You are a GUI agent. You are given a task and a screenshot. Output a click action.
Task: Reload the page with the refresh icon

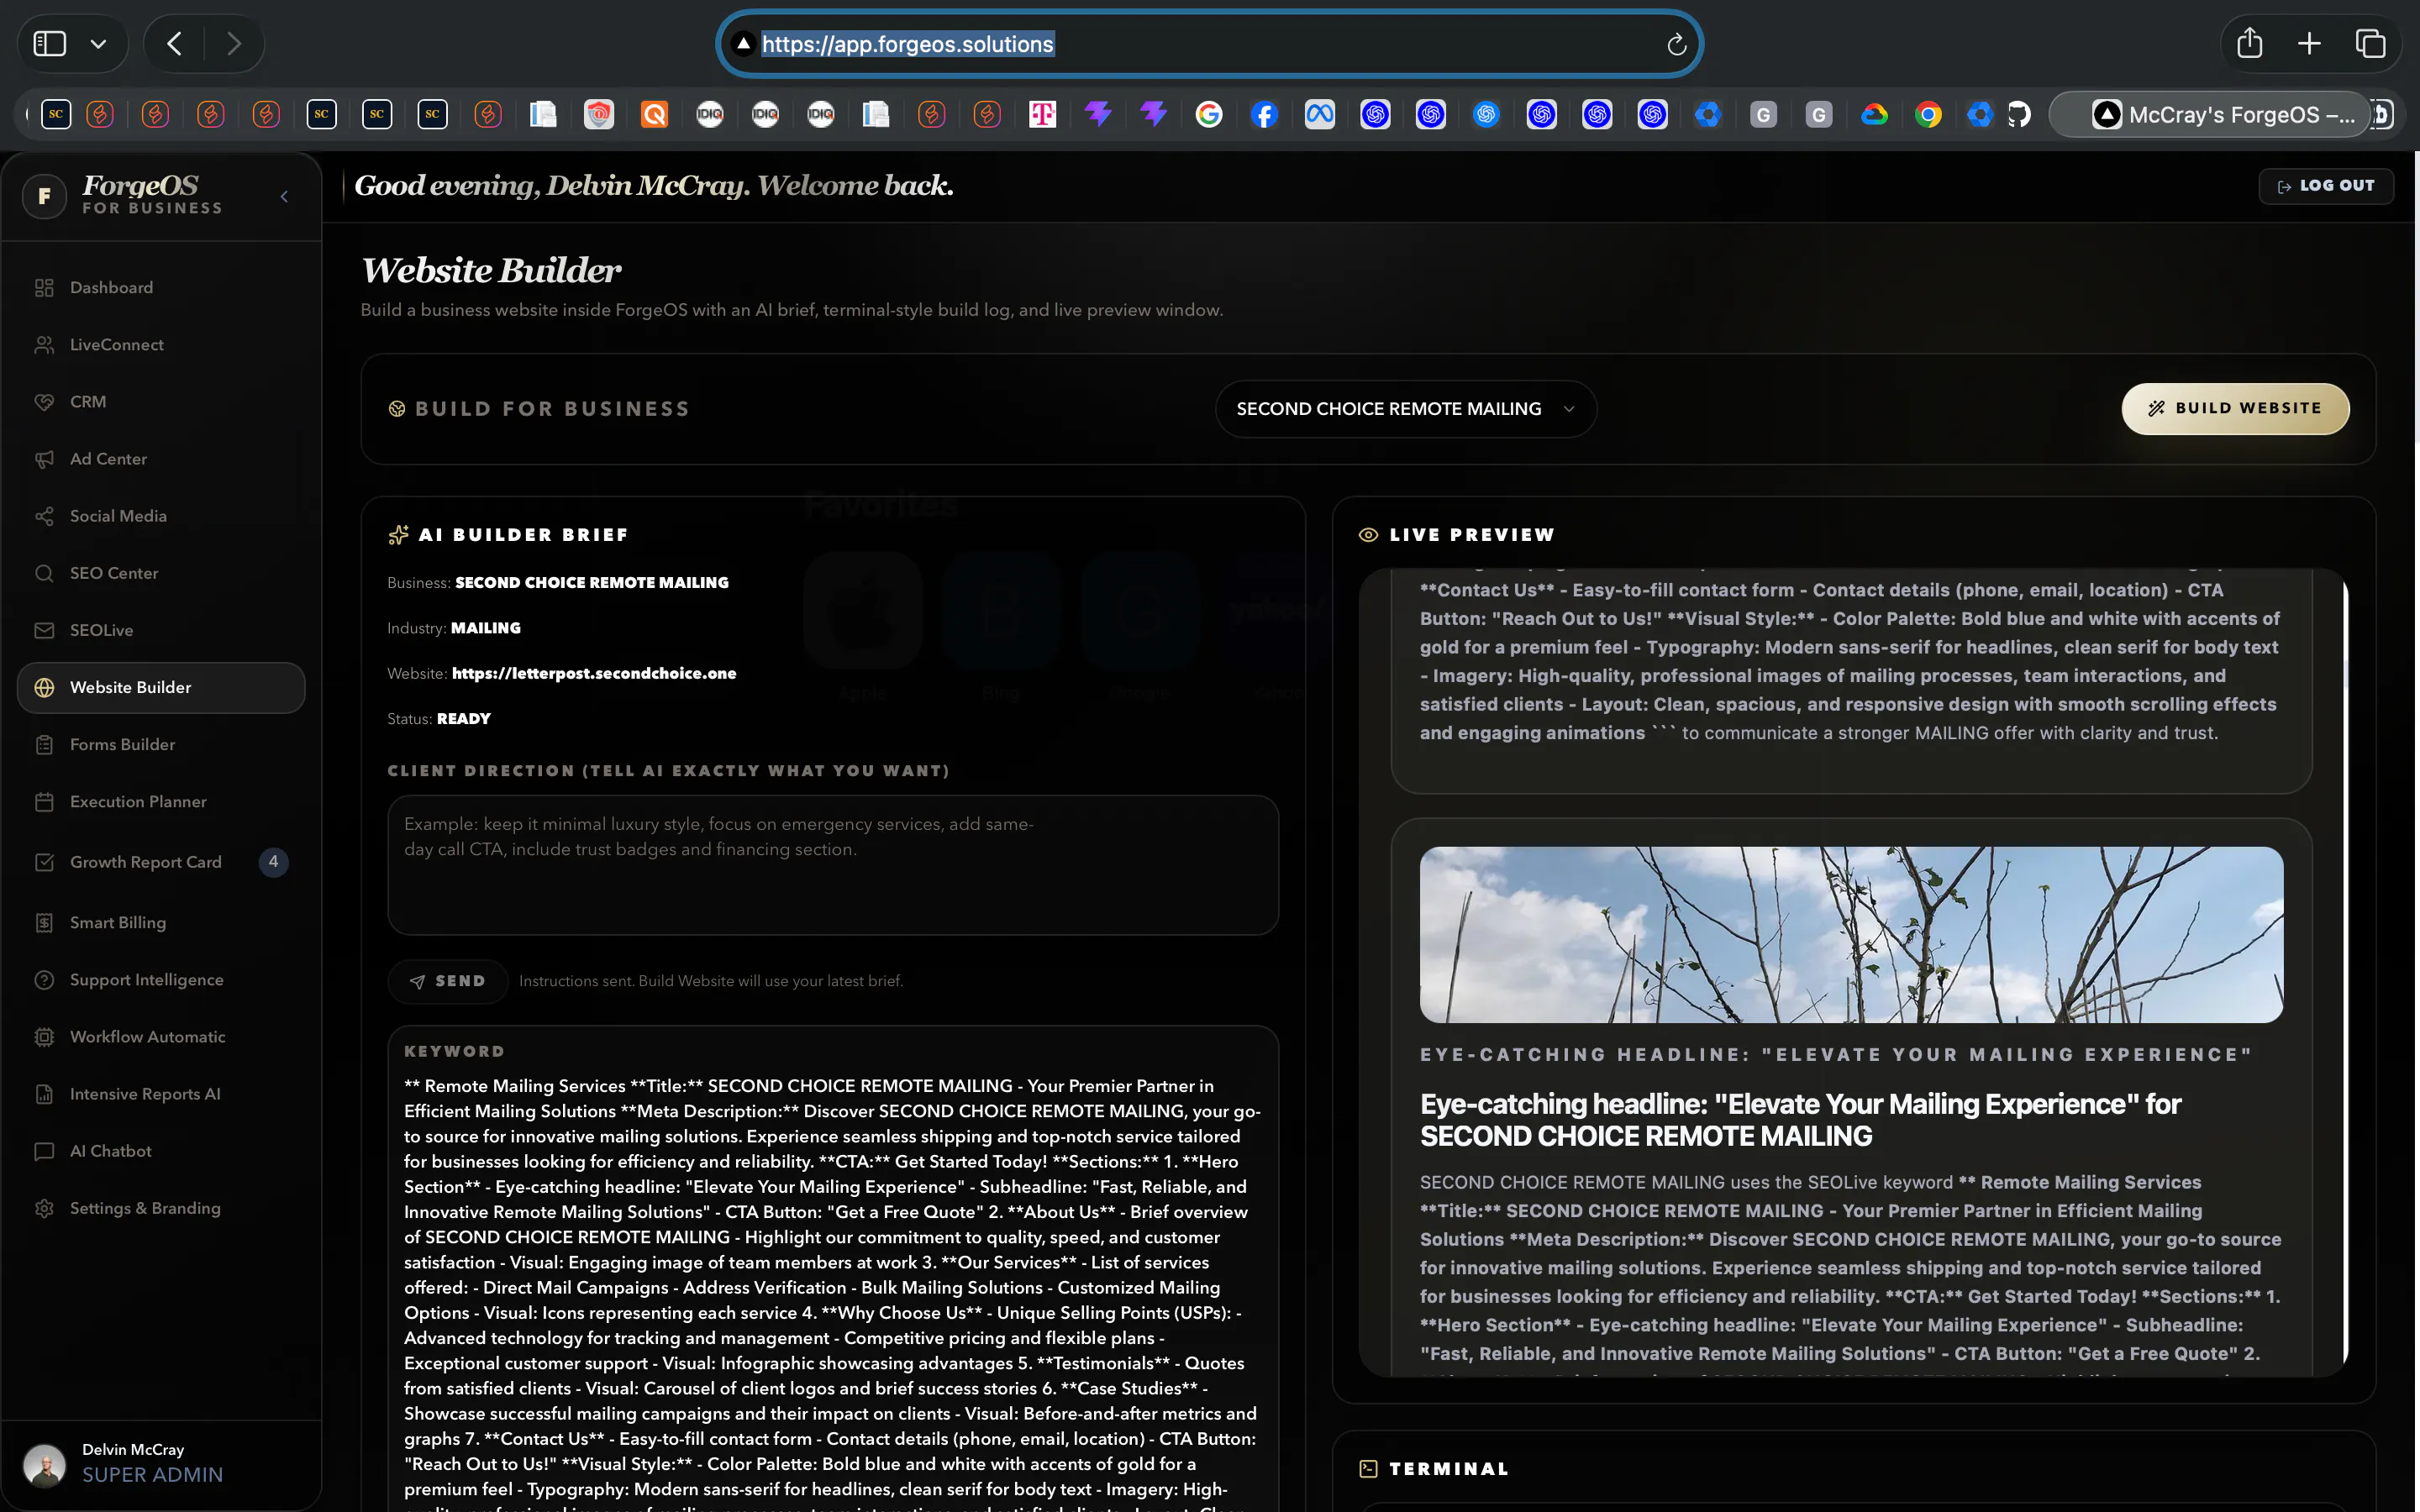(x=1677, y=44)
